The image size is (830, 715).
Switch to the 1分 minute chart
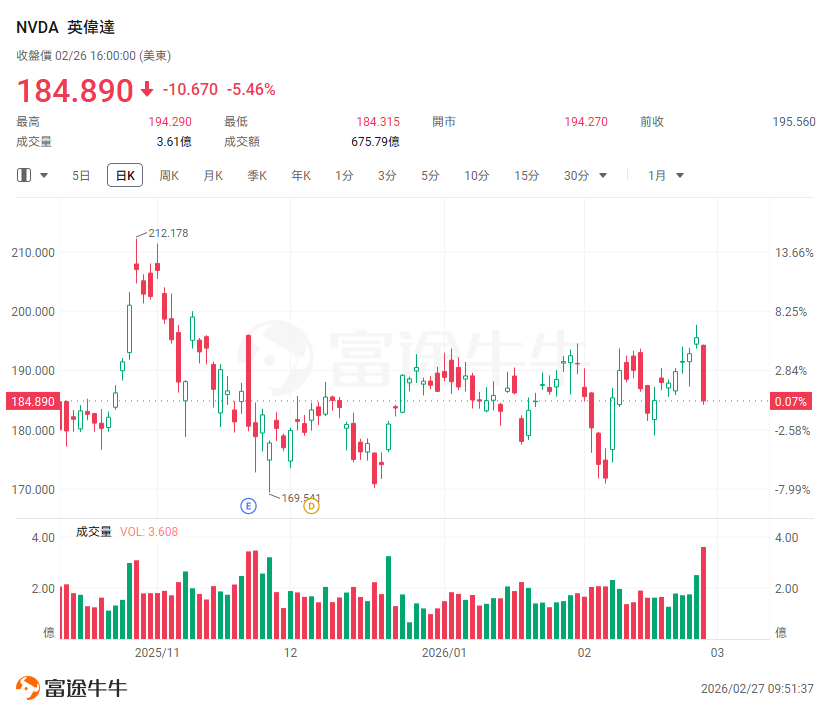pyautogui.click(x=344, y=176)
